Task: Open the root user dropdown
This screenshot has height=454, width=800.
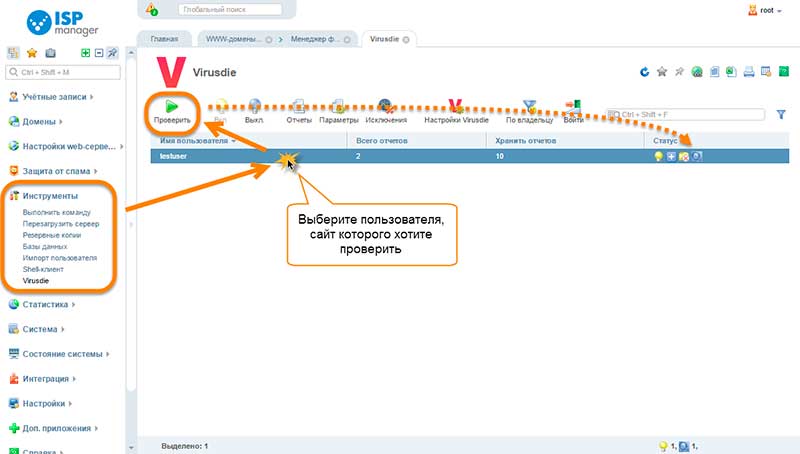Action: [765, 10]
